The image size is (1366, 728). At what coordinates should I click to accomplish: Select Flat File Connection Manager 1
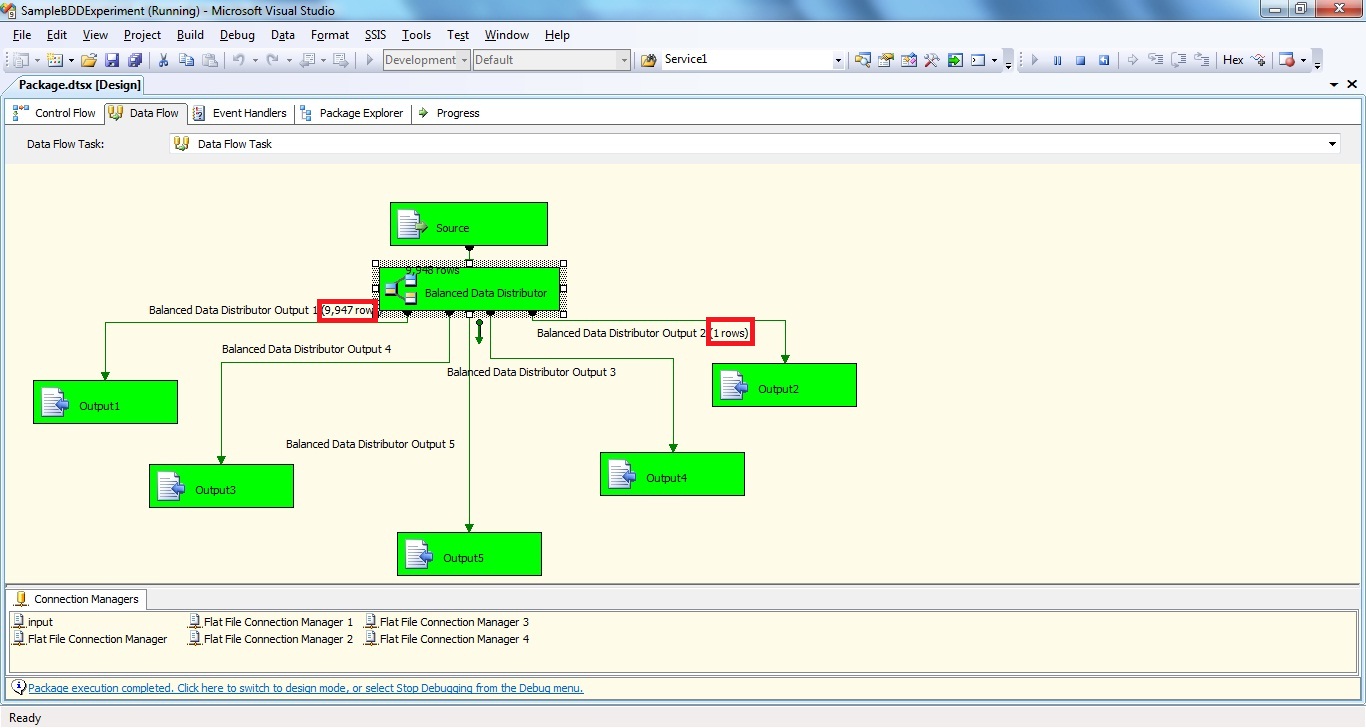coord(271,622)
